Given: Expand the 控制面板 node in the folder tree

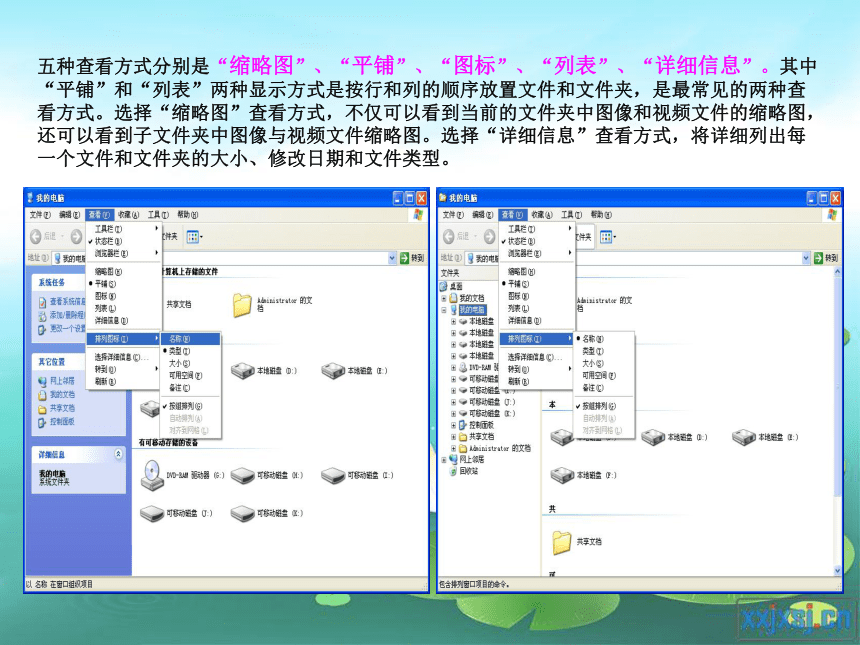Looking at the screenshot, I should click(x=454, y=425).
